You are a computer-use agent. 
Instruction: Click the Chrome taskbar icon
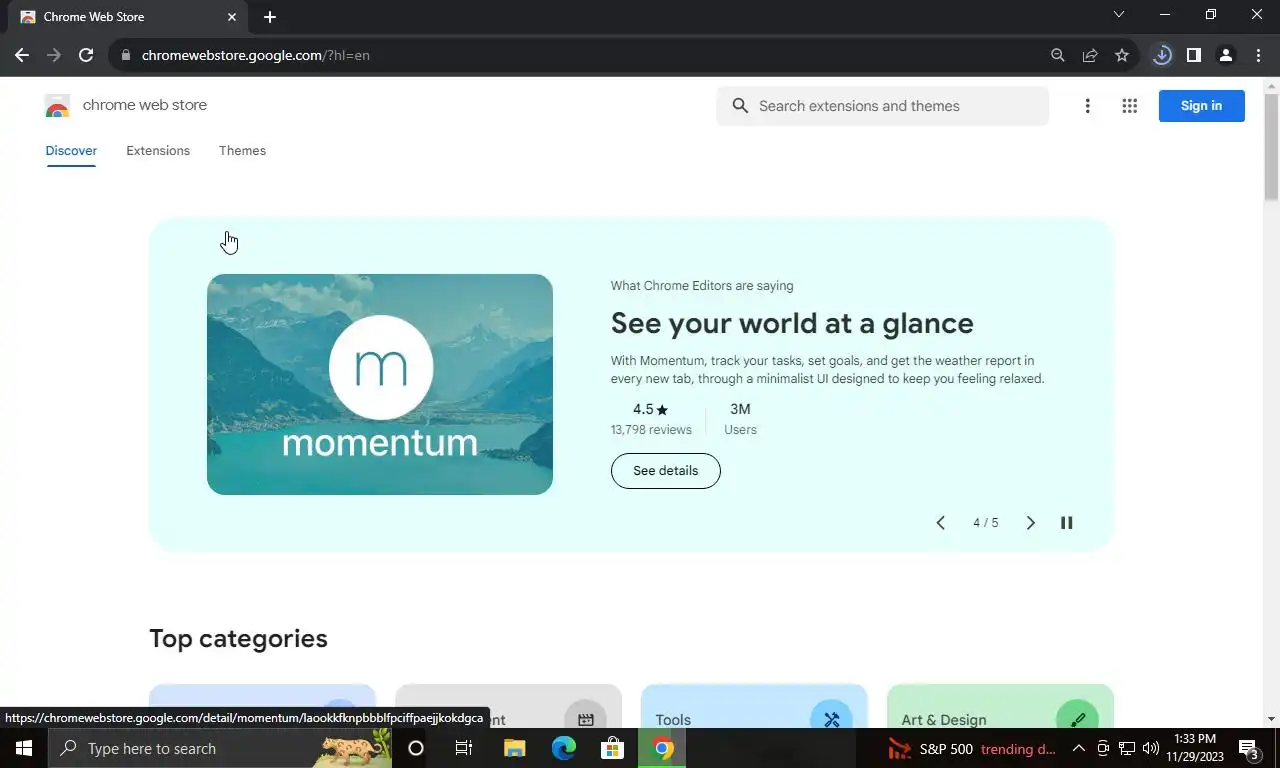(663, 748)
